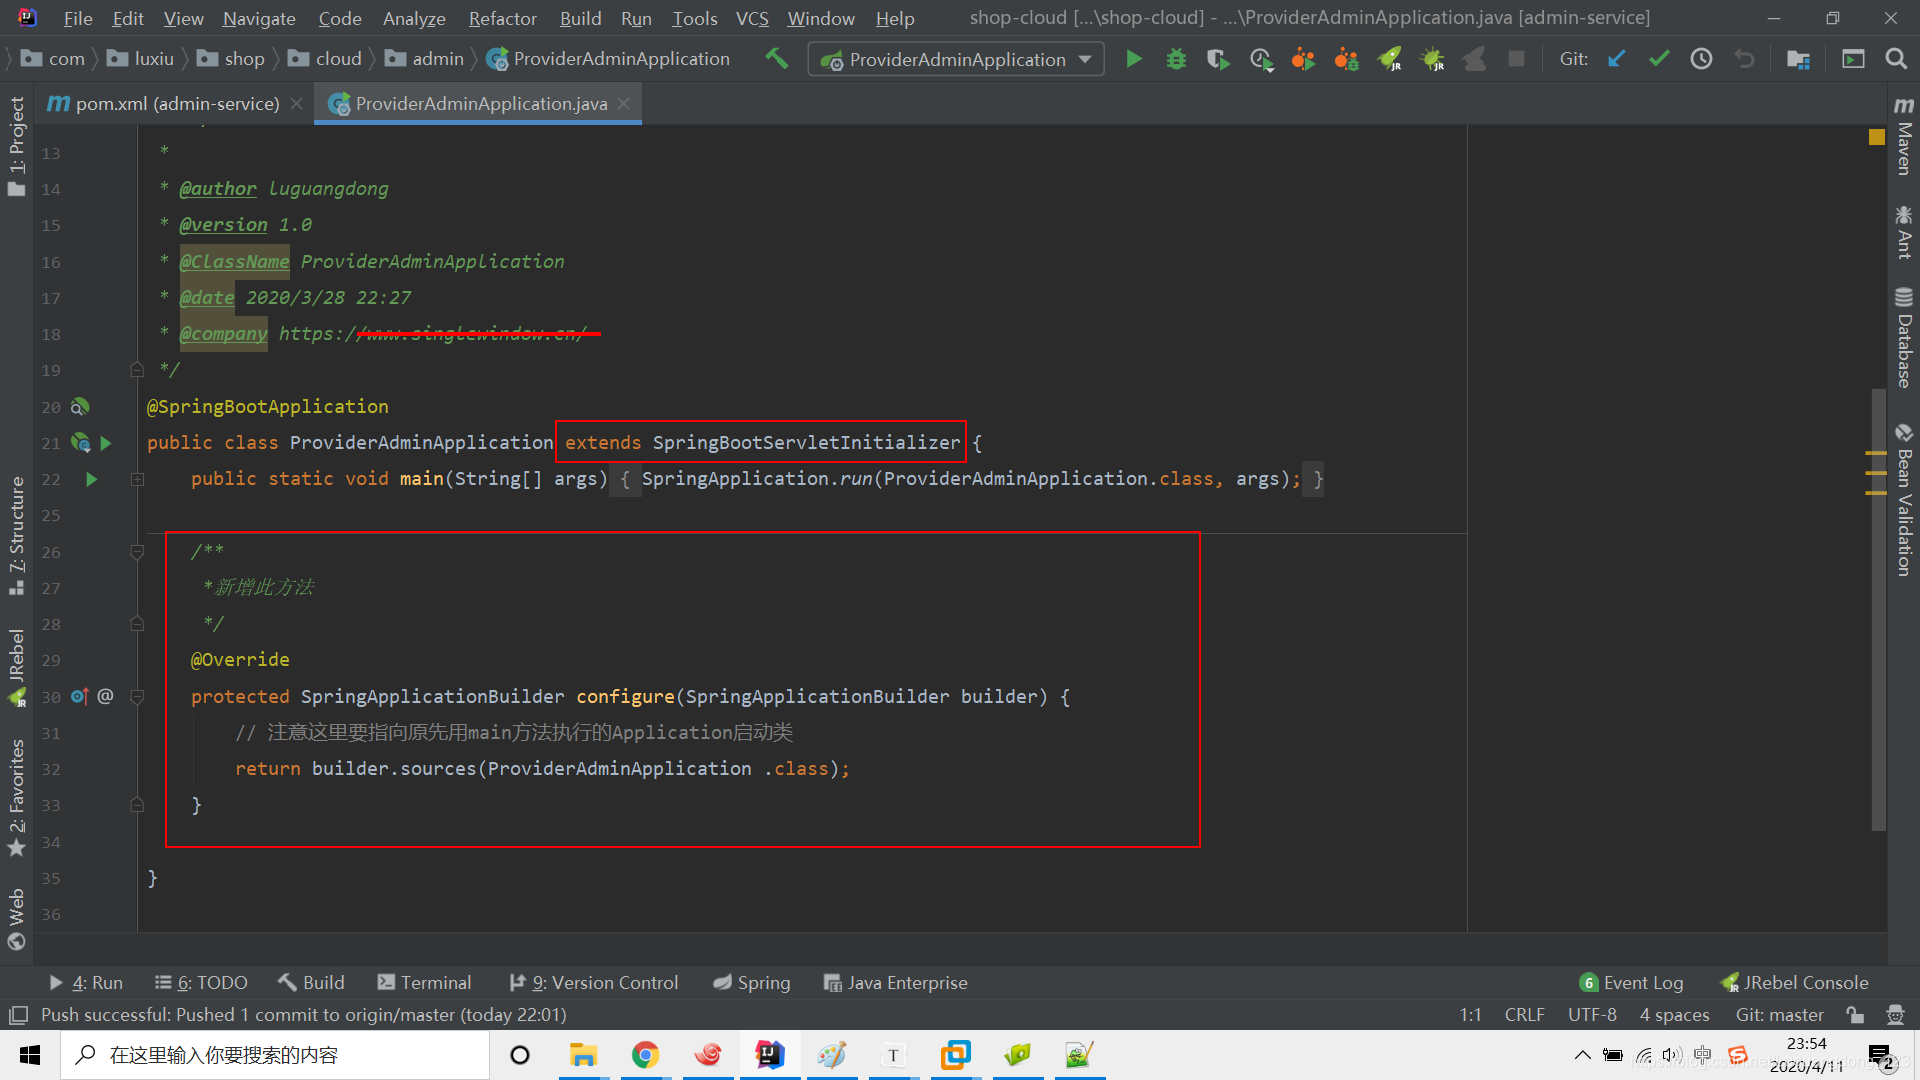
Task: Switch to pom.xml (admin-service) tab
Action: pos(177,103)
